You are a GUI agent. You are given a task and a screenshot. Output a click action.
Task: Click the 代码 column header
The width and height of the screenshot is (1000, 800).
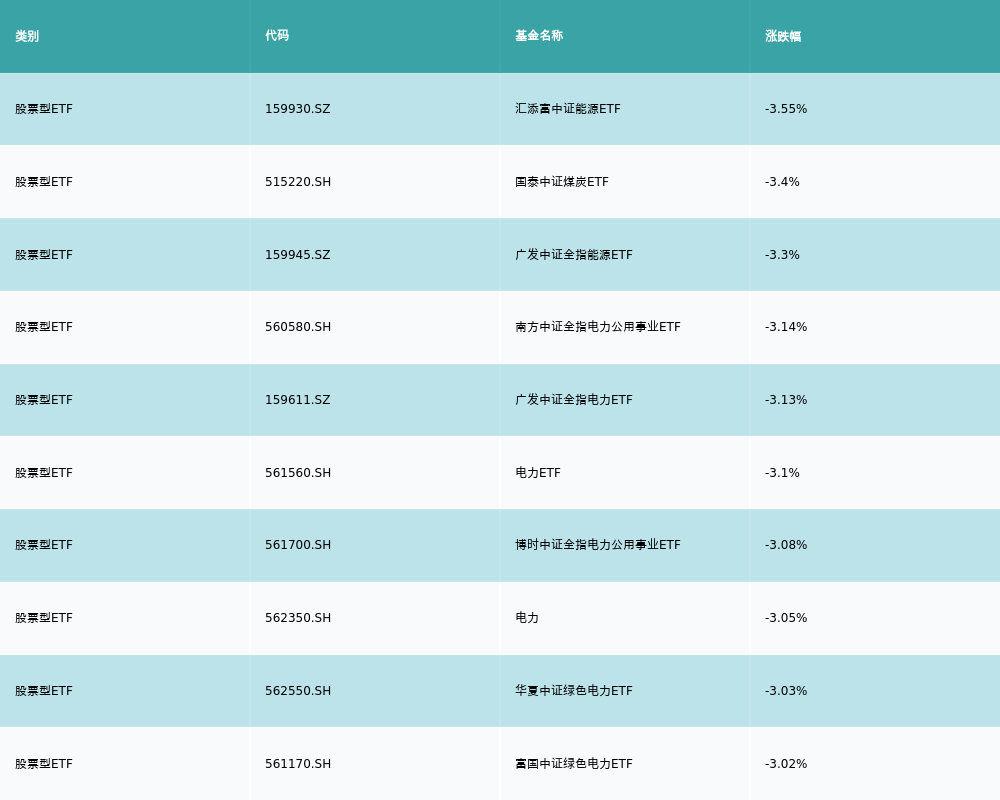pyautogui.click(x=277, y=36)
